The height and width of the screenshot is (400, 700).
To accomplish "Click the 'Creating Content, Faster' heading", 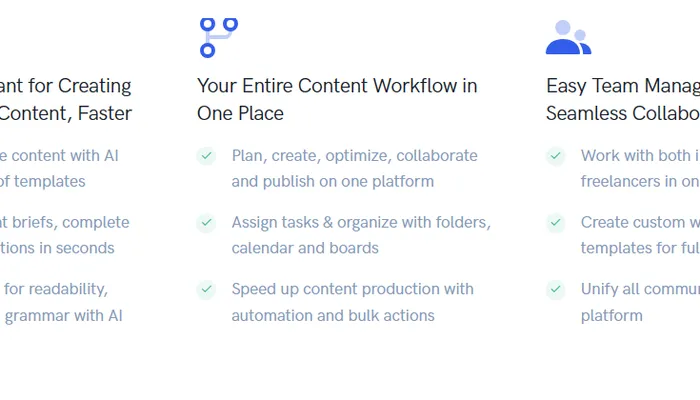I will click(65, 99).
